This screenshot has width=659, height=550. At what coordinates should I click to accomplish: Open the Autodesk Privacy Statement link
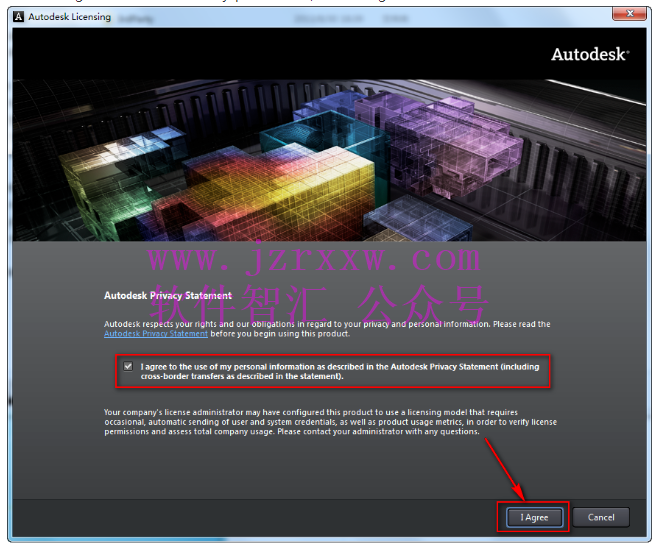tap(156, 334)
